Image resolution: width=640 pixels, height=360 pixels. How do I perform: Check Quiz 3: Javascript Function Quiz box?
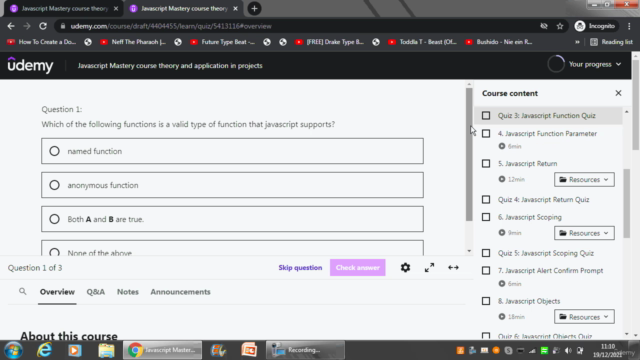[486, 116]
